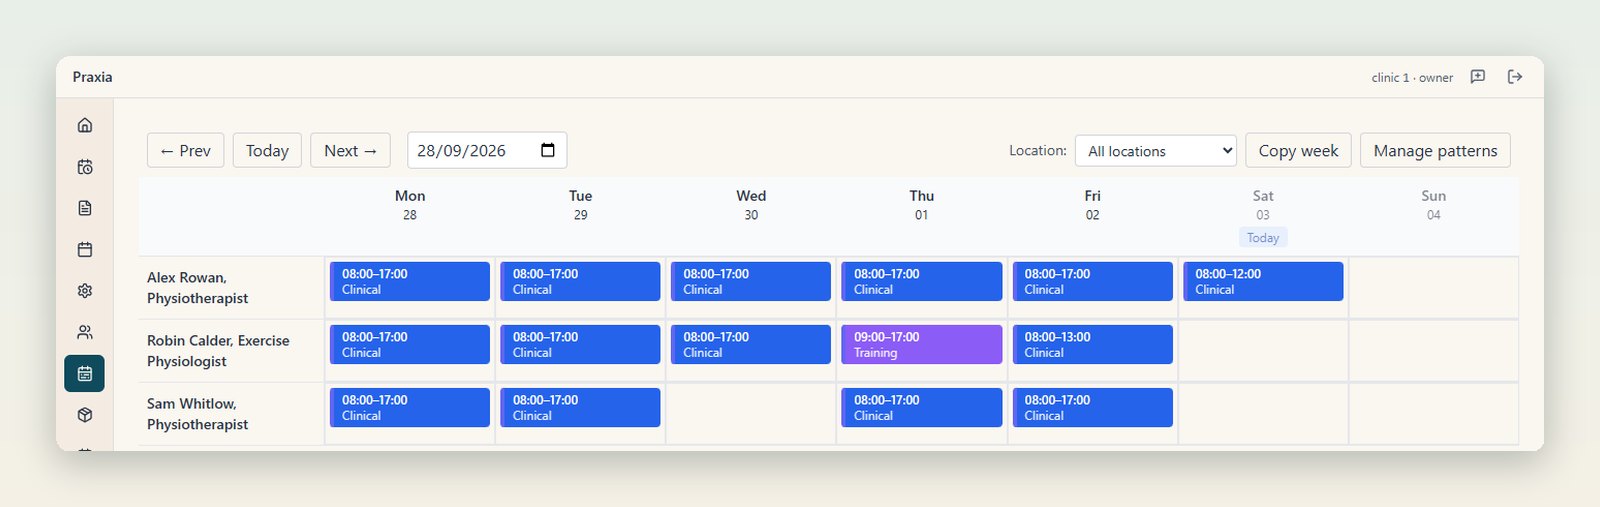Click the 'Location:' label

pyautogui.click(x=1038, y=150)
